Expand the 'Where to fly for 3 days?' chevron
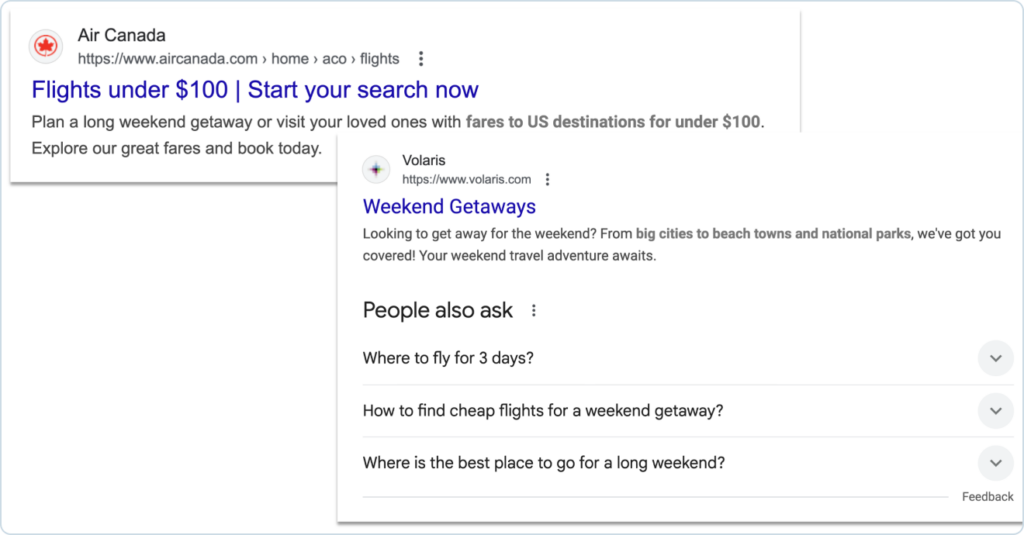This screenshot has width=1024, height=535. (995, 358)
